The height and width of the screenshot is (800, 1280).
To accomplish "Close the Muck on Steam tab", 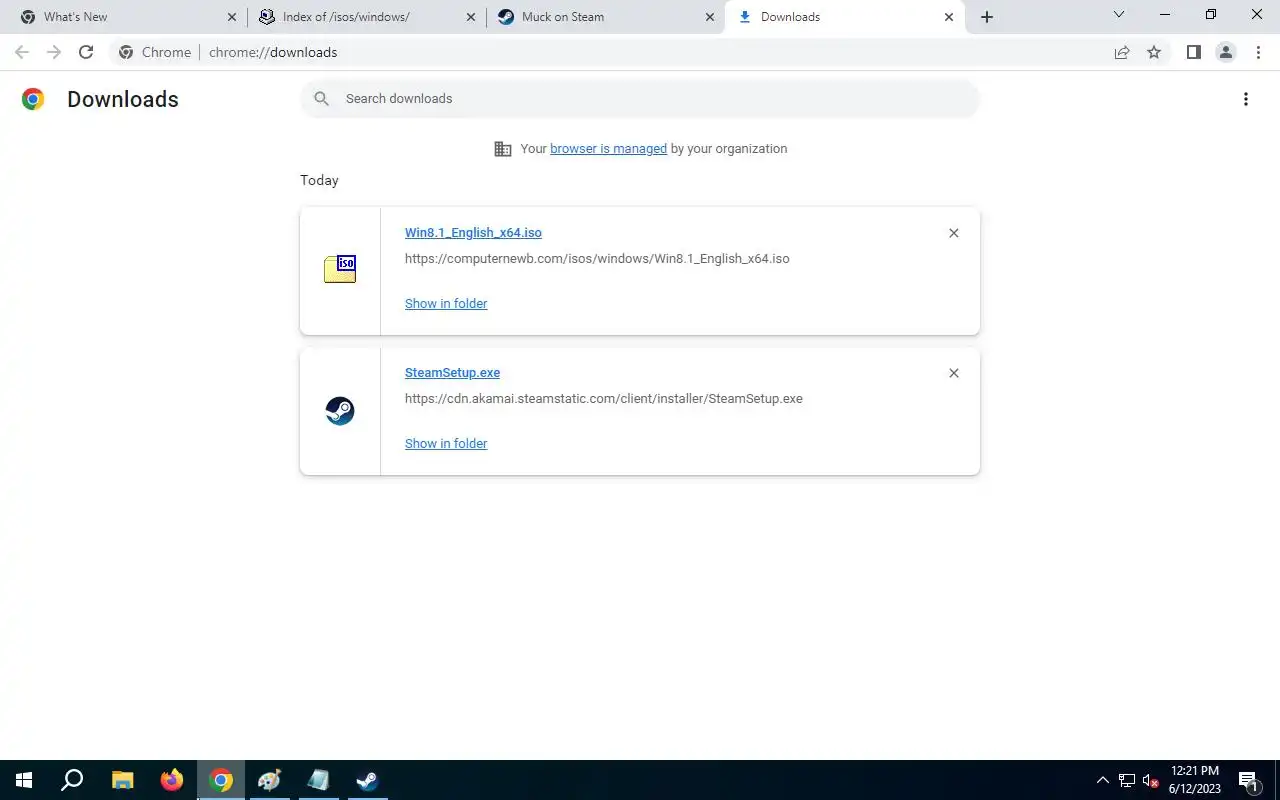I will [710, 17].
